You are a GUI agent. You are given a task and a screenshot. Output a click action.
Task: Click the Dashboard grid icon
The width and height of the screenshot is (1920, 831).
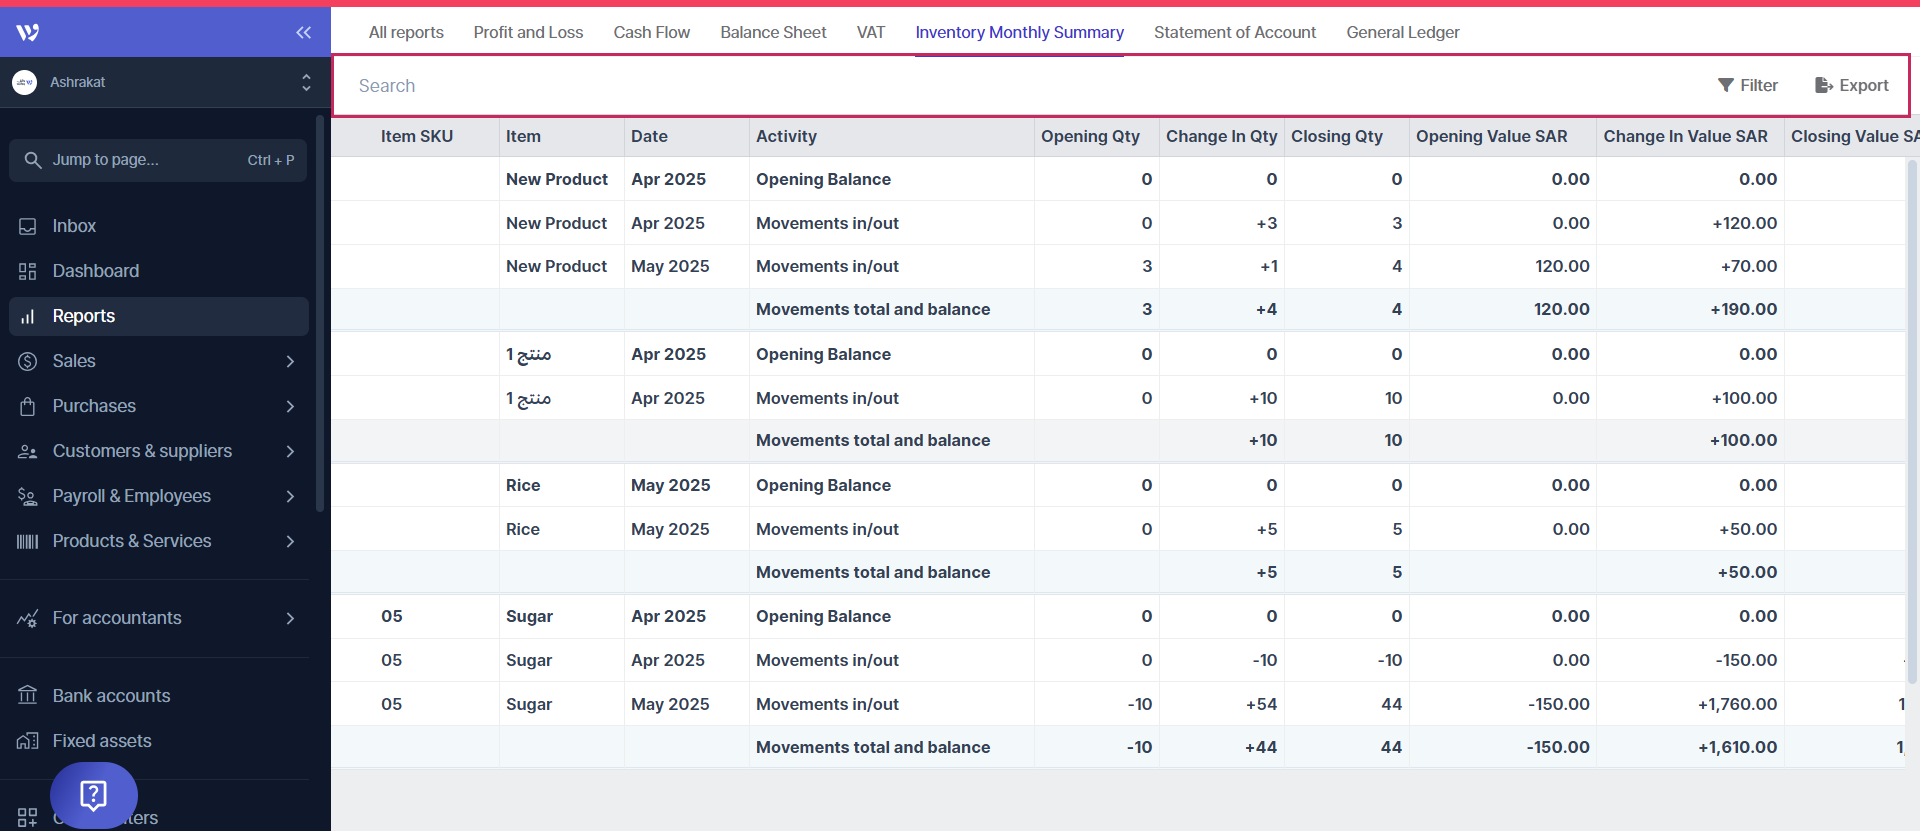point(28,271)
